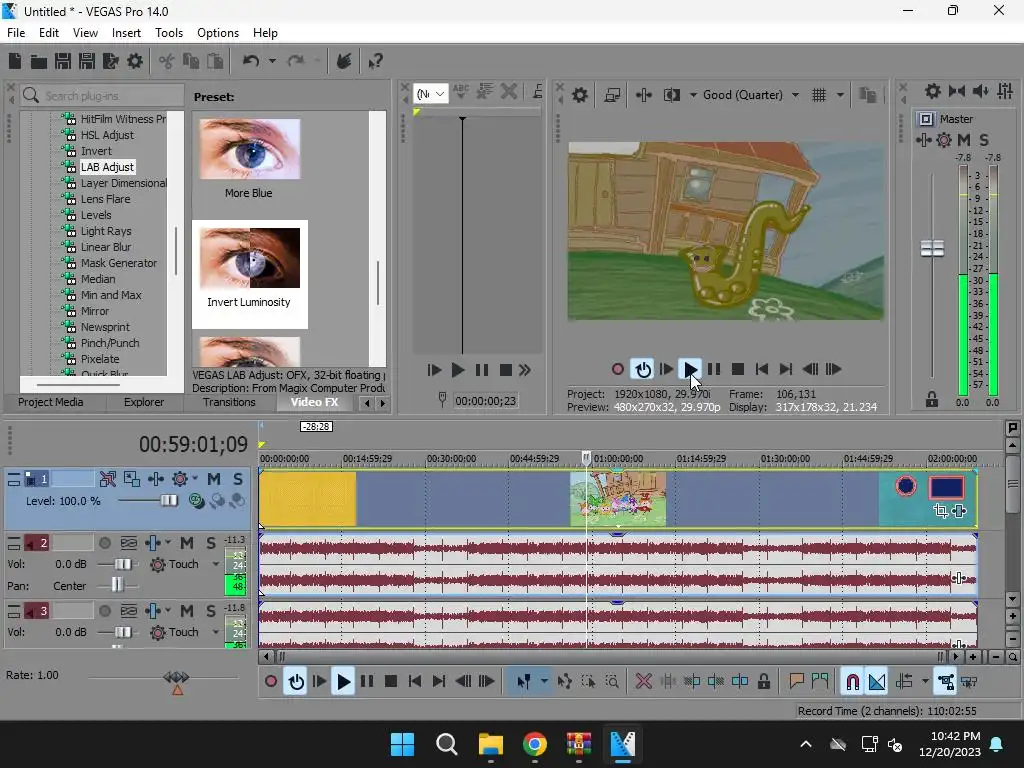Select the Lens Flare plug-in
This screenshot has width=1024, height=768.
(104, 199)
